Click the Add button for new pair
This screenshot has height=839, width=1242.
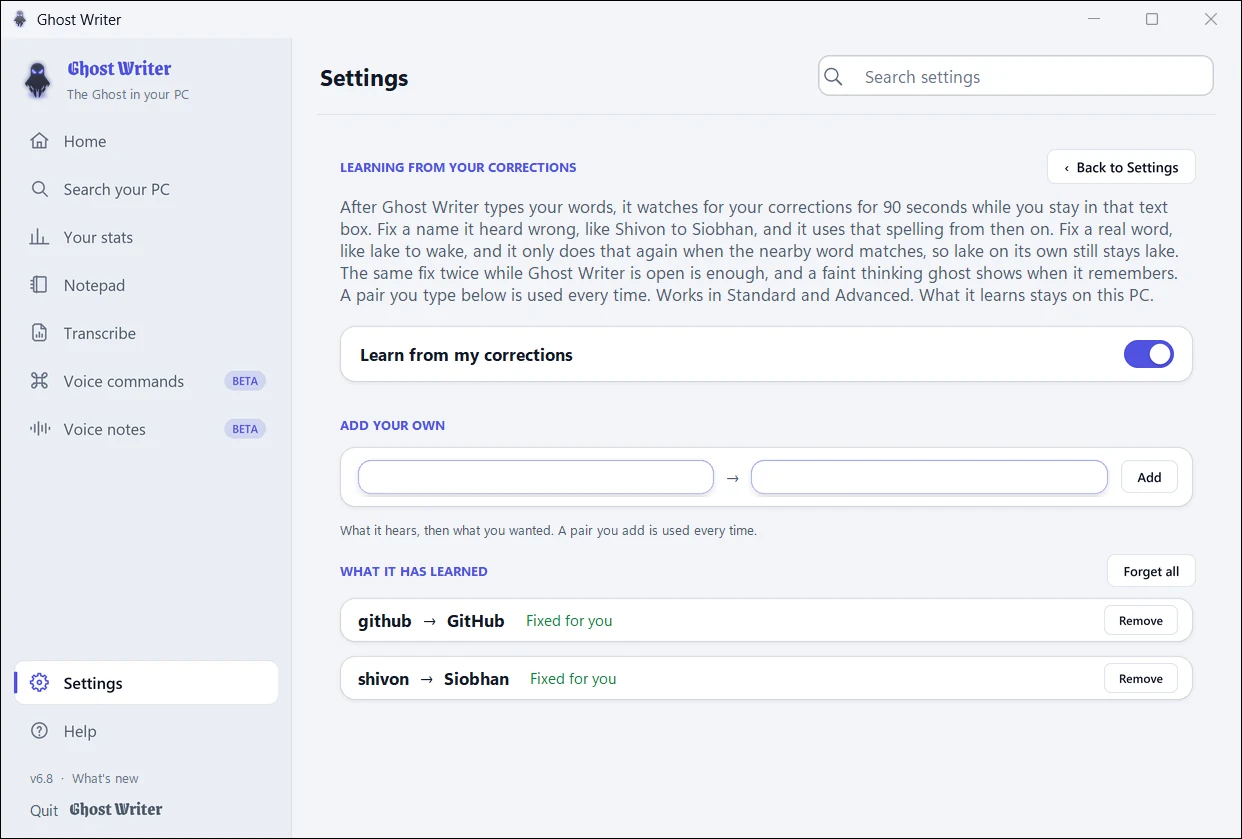pyautogui.click(x=1149, y=477)
